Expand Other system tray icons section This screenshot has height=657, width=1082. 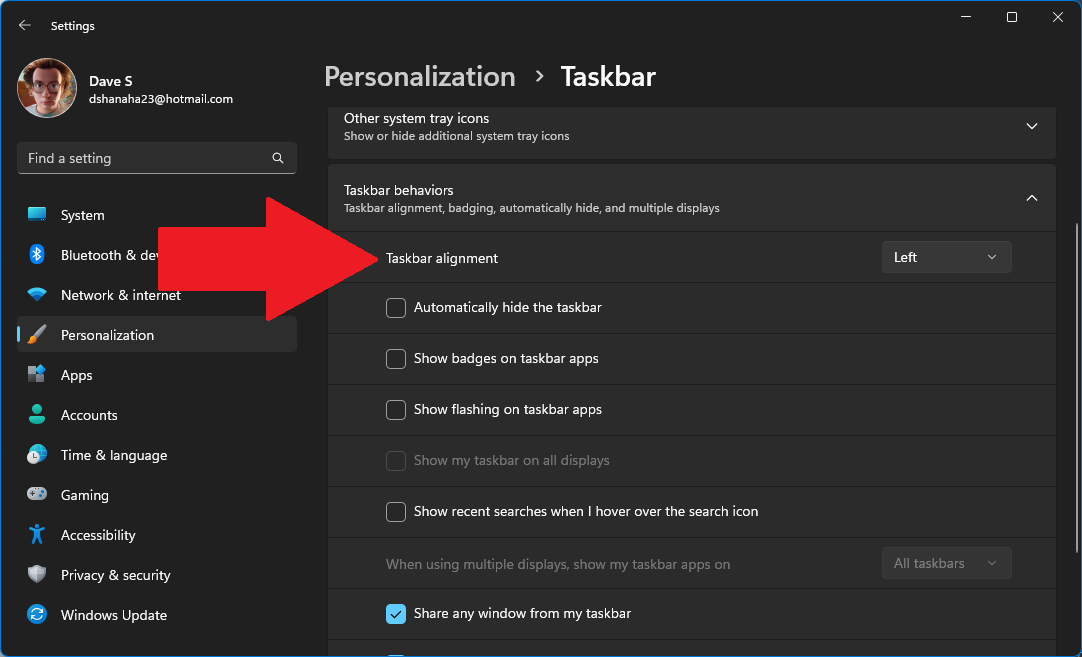point(1031,126)
